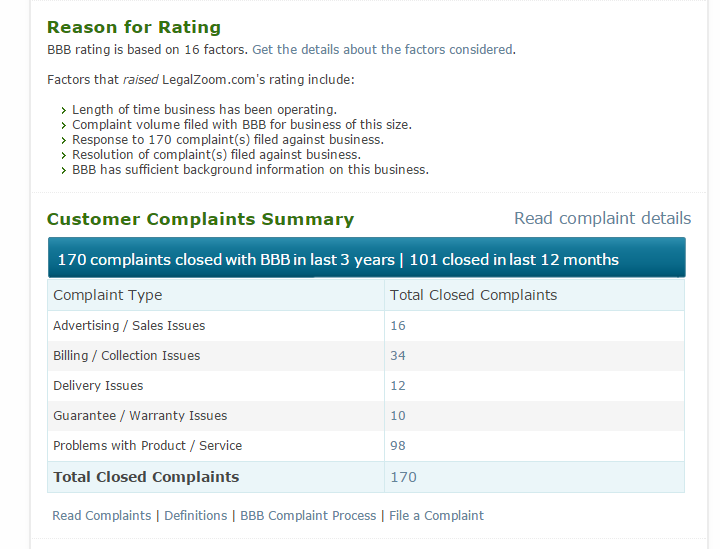This screenshot has height=549, width=720.
Task: Click the Delivery Issues count 12
Action: click(x=398, y=386)
